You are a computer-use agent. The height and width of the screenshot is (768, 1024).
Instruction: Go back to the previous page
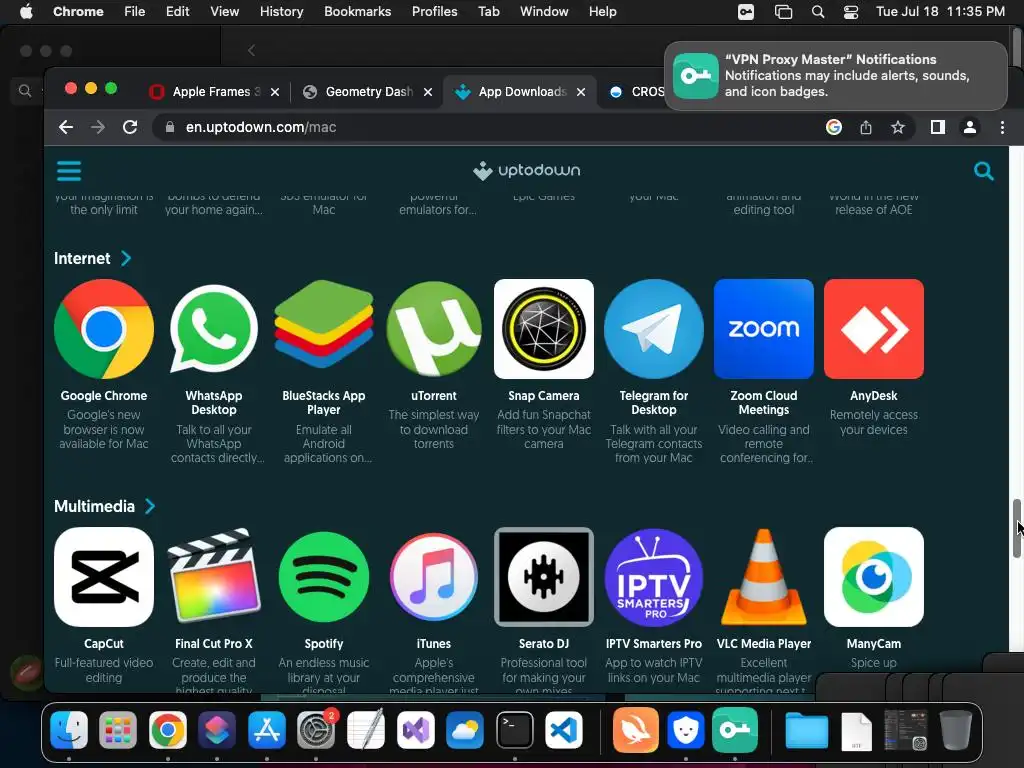tap(66, 127)
